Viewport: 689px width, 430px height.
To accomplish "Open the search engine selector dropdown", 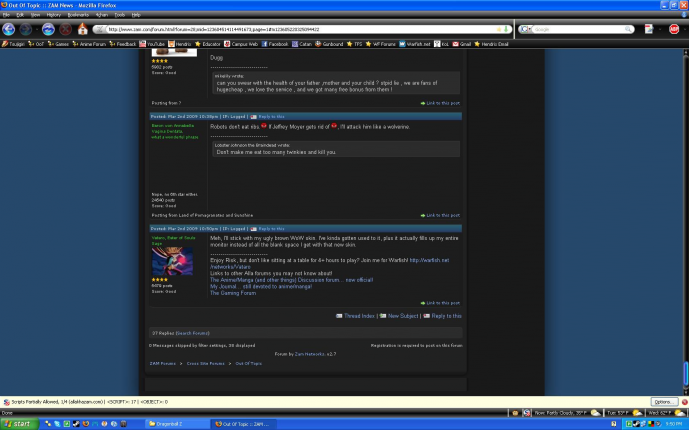I will pyautogui.click(x=526, y=29).
